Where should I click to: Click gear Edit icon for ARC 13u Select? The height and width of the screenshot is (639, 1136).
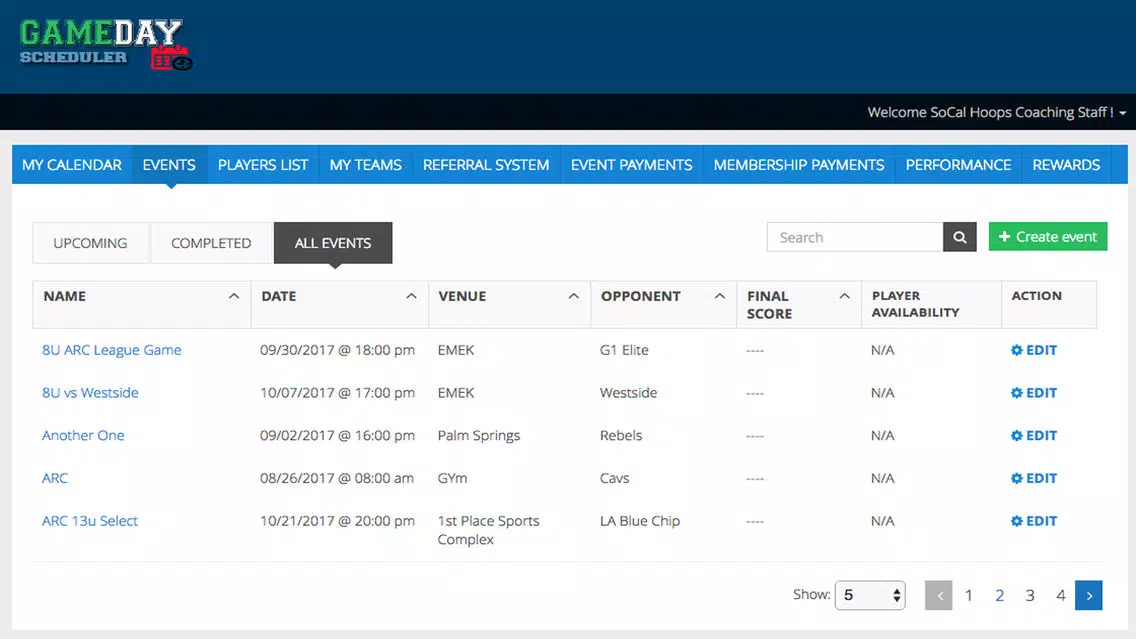pos(1016,521)
